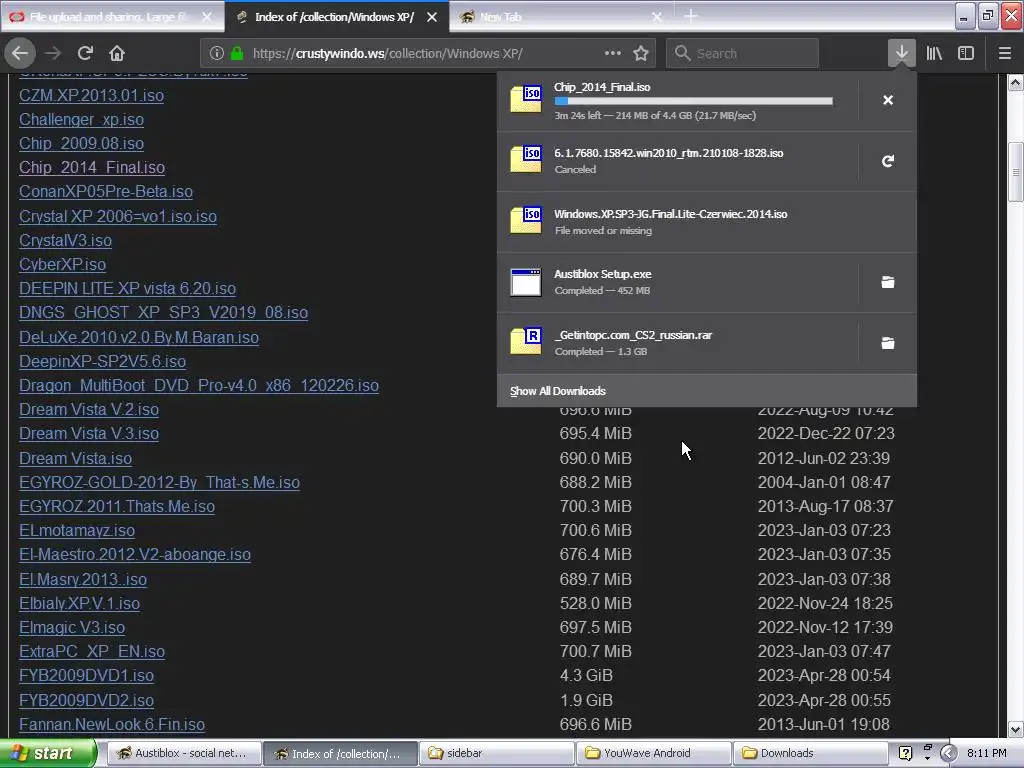Image resolution: width=1024 pixels, height=768 pixels.
Task: Open containing folder for CS2_russian.rar
Action: pyautogui.click(x=888, y=343)
